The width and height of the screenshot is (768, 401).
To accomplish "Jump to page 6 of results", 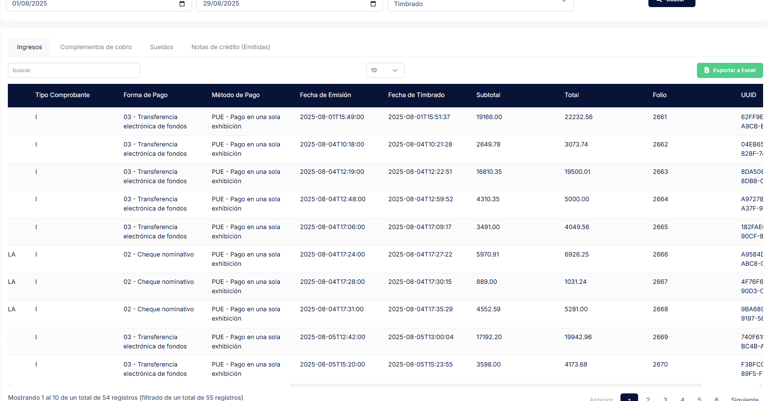I will coord(717,399).
